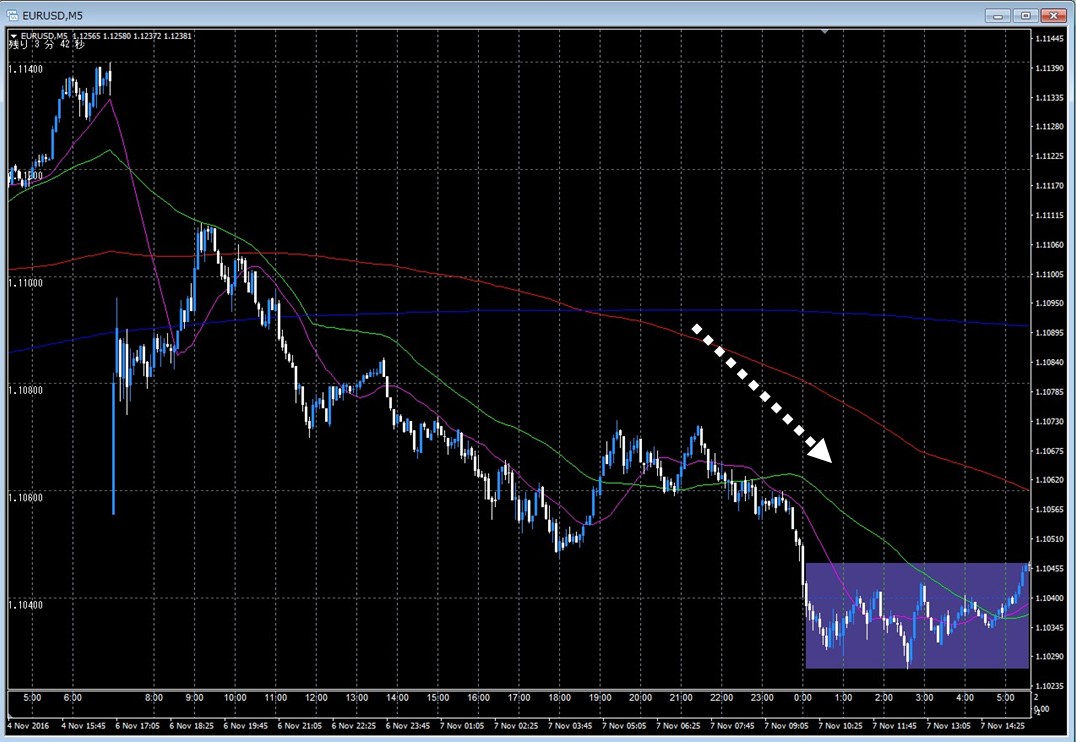The image size is (1076, 742).
Task: Click price scale value 1.10785
Action: pos(1048,391)
